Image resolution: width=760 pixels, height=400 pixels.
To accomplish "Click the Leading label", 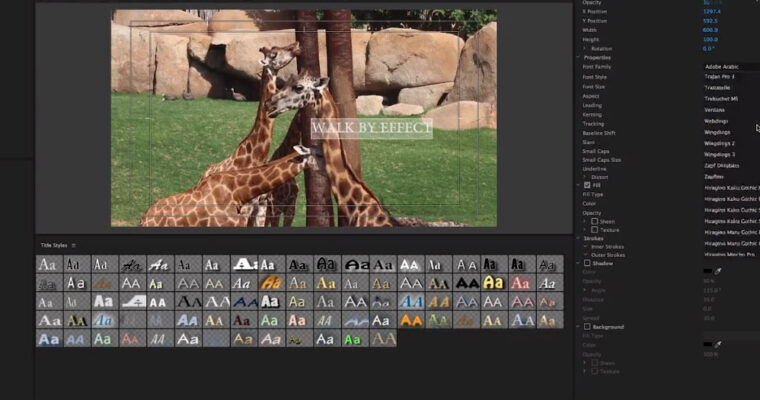I will 592,105.
